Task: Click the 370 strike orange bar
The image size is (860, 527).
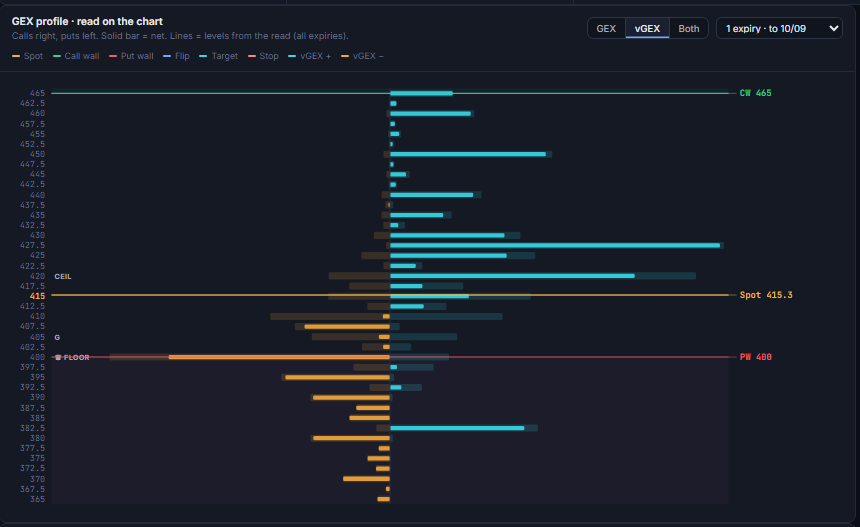Action: [x=366, y=479]
